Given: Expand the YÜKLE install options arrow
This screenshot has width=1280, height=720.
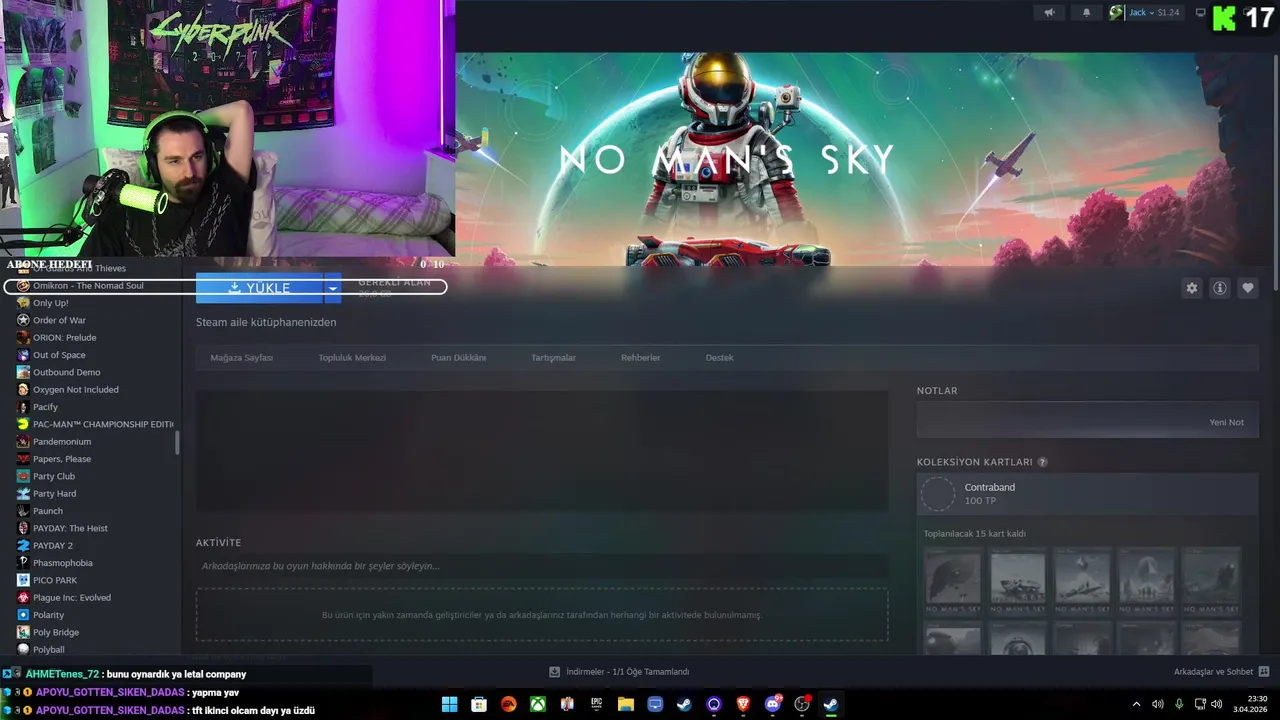Looking at the screenshot, I should pos(333,288).
